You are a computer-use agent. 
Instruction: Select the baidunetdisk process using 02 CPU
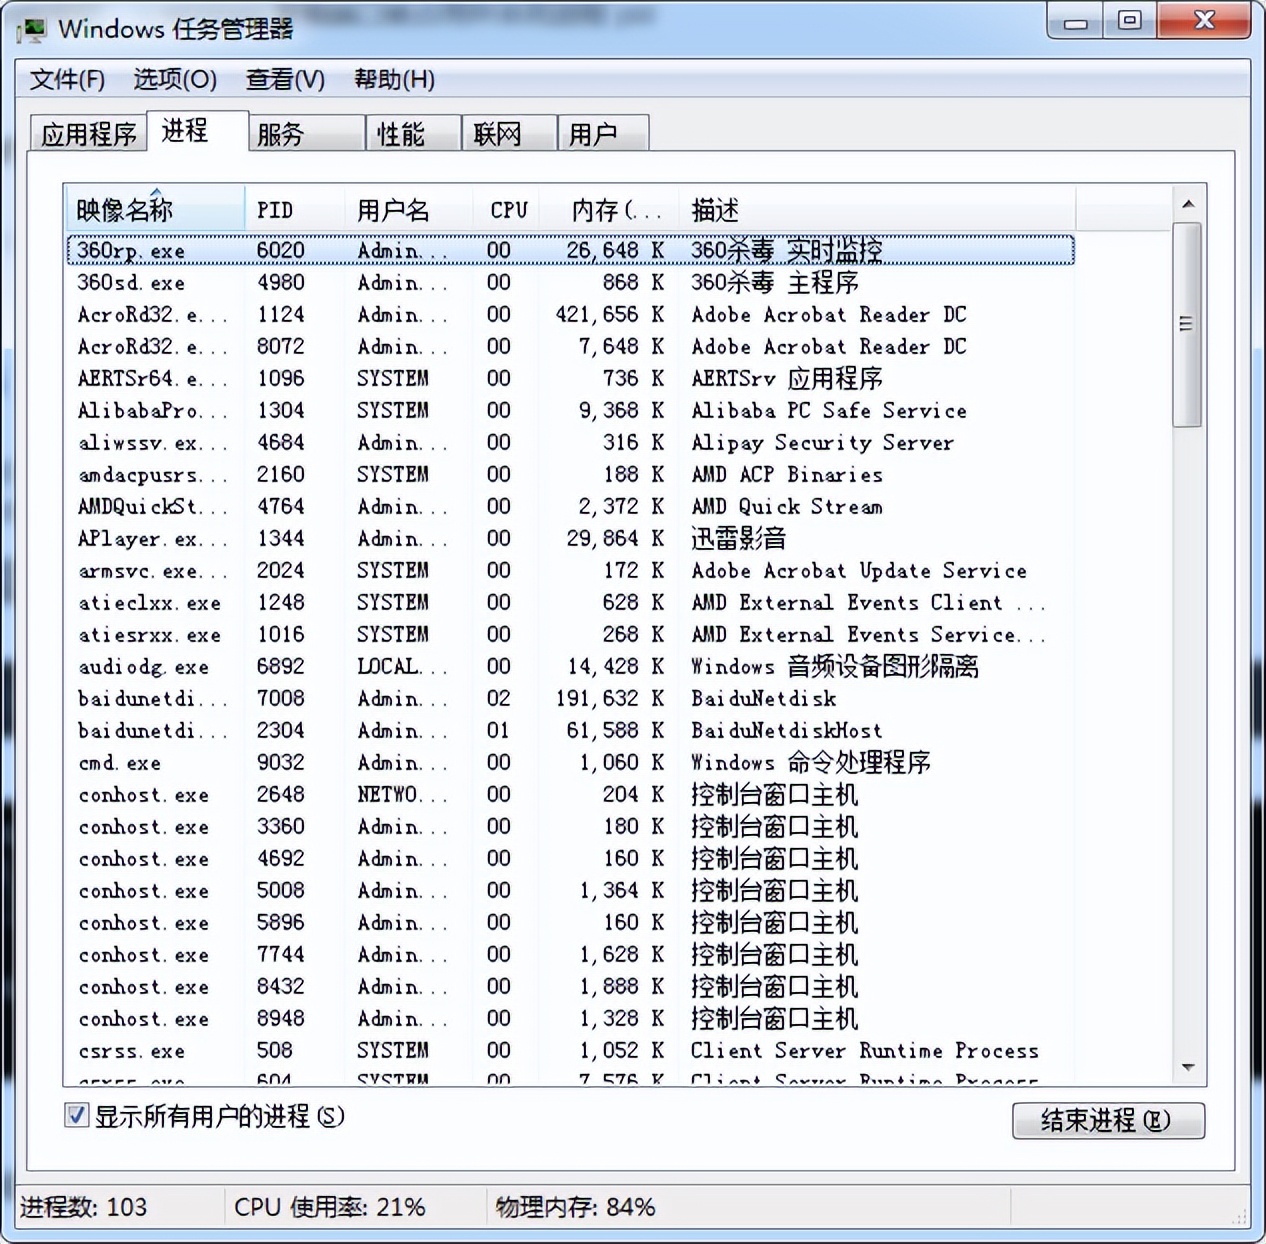pyautogui.click(x=400, y=698)
